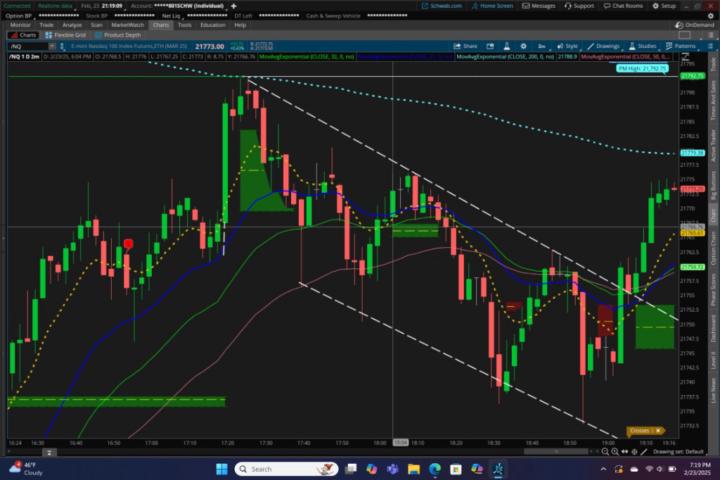
Task: Open Edit Studies flask icon in toolbar
Action: click(506, 46)
